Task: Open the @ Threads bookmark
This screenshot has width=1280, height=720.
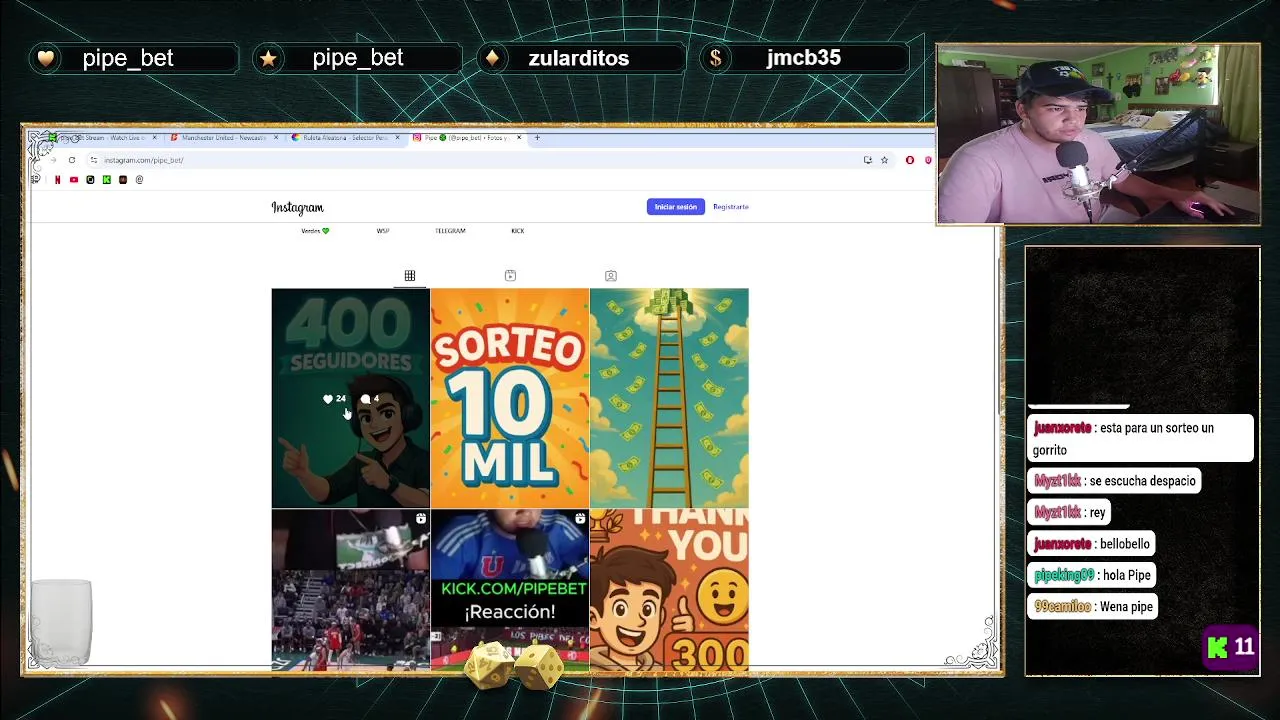Action: pyautogui.click(x=139, y=180)
